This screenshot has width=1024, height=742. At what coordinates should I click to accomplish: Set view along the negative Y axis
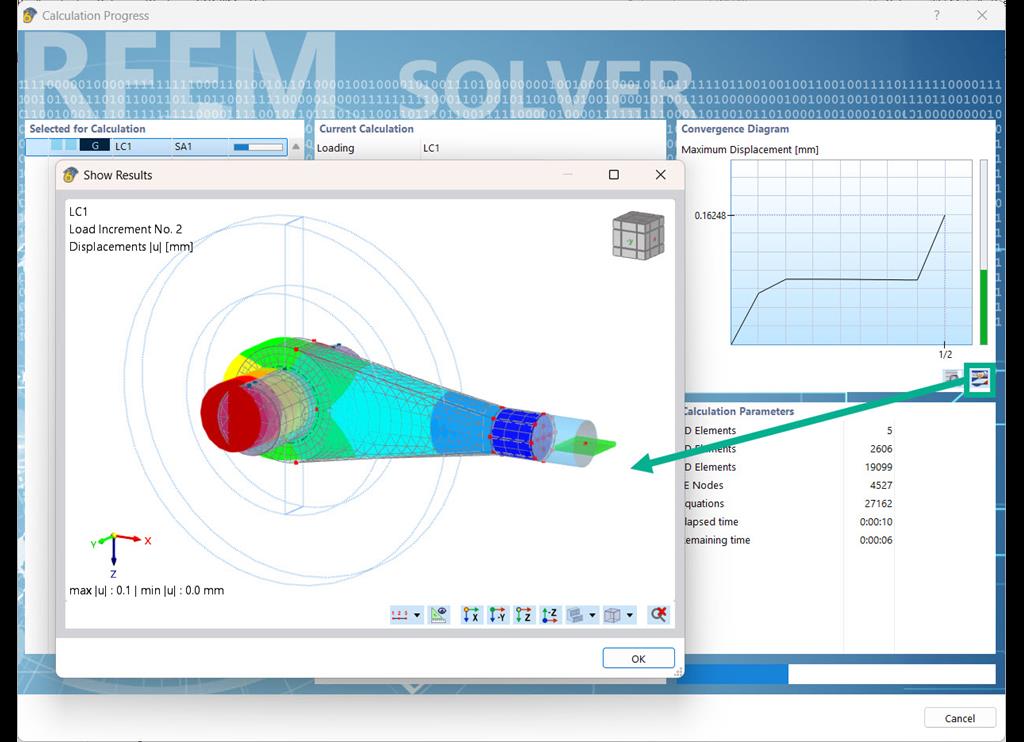pyautogui.click(x=498, y=615)
